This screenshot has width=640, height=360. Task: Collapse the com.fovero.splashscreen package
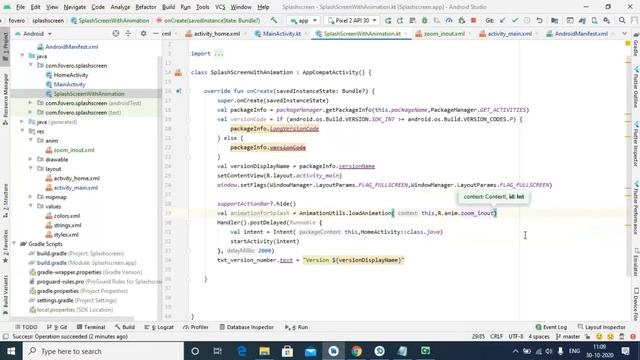click(x=31, y=65)
